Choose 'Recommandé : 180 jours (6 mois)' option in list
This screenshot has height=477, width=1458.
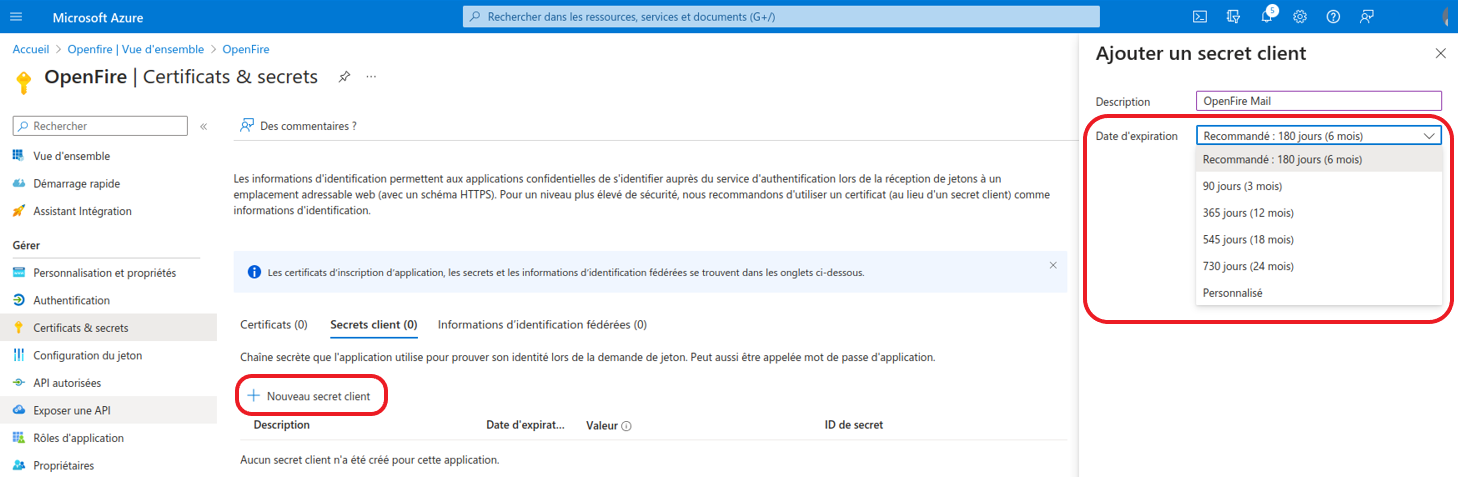point(1319,159)
